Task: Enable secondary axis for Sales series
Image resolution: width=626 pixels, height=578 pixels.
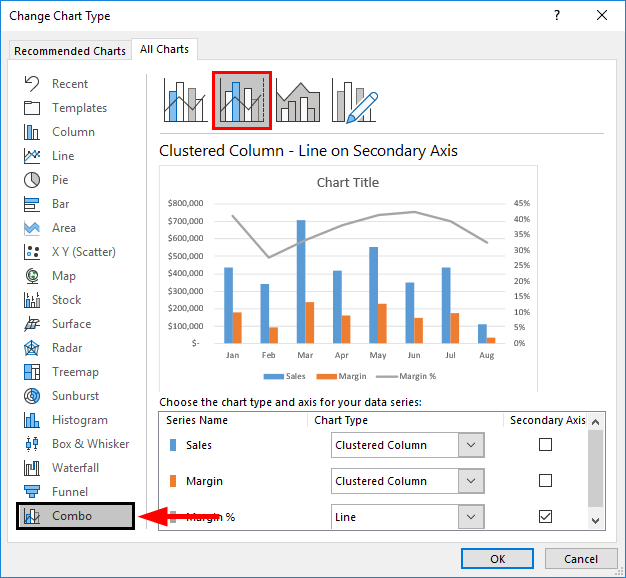Action: pos(545,444)
